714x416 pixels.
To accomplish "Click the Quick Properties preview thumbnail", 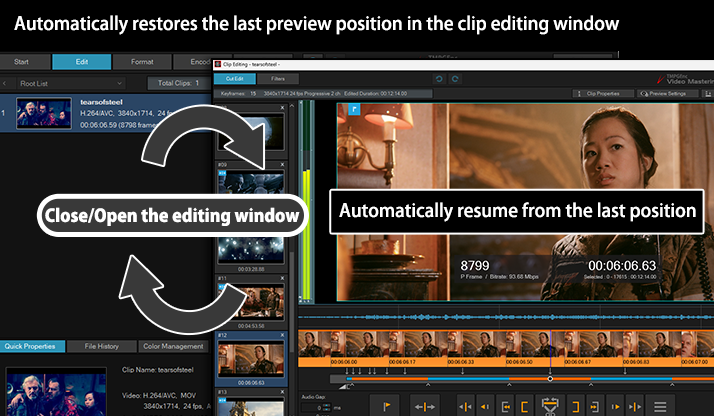I will 56,392.
